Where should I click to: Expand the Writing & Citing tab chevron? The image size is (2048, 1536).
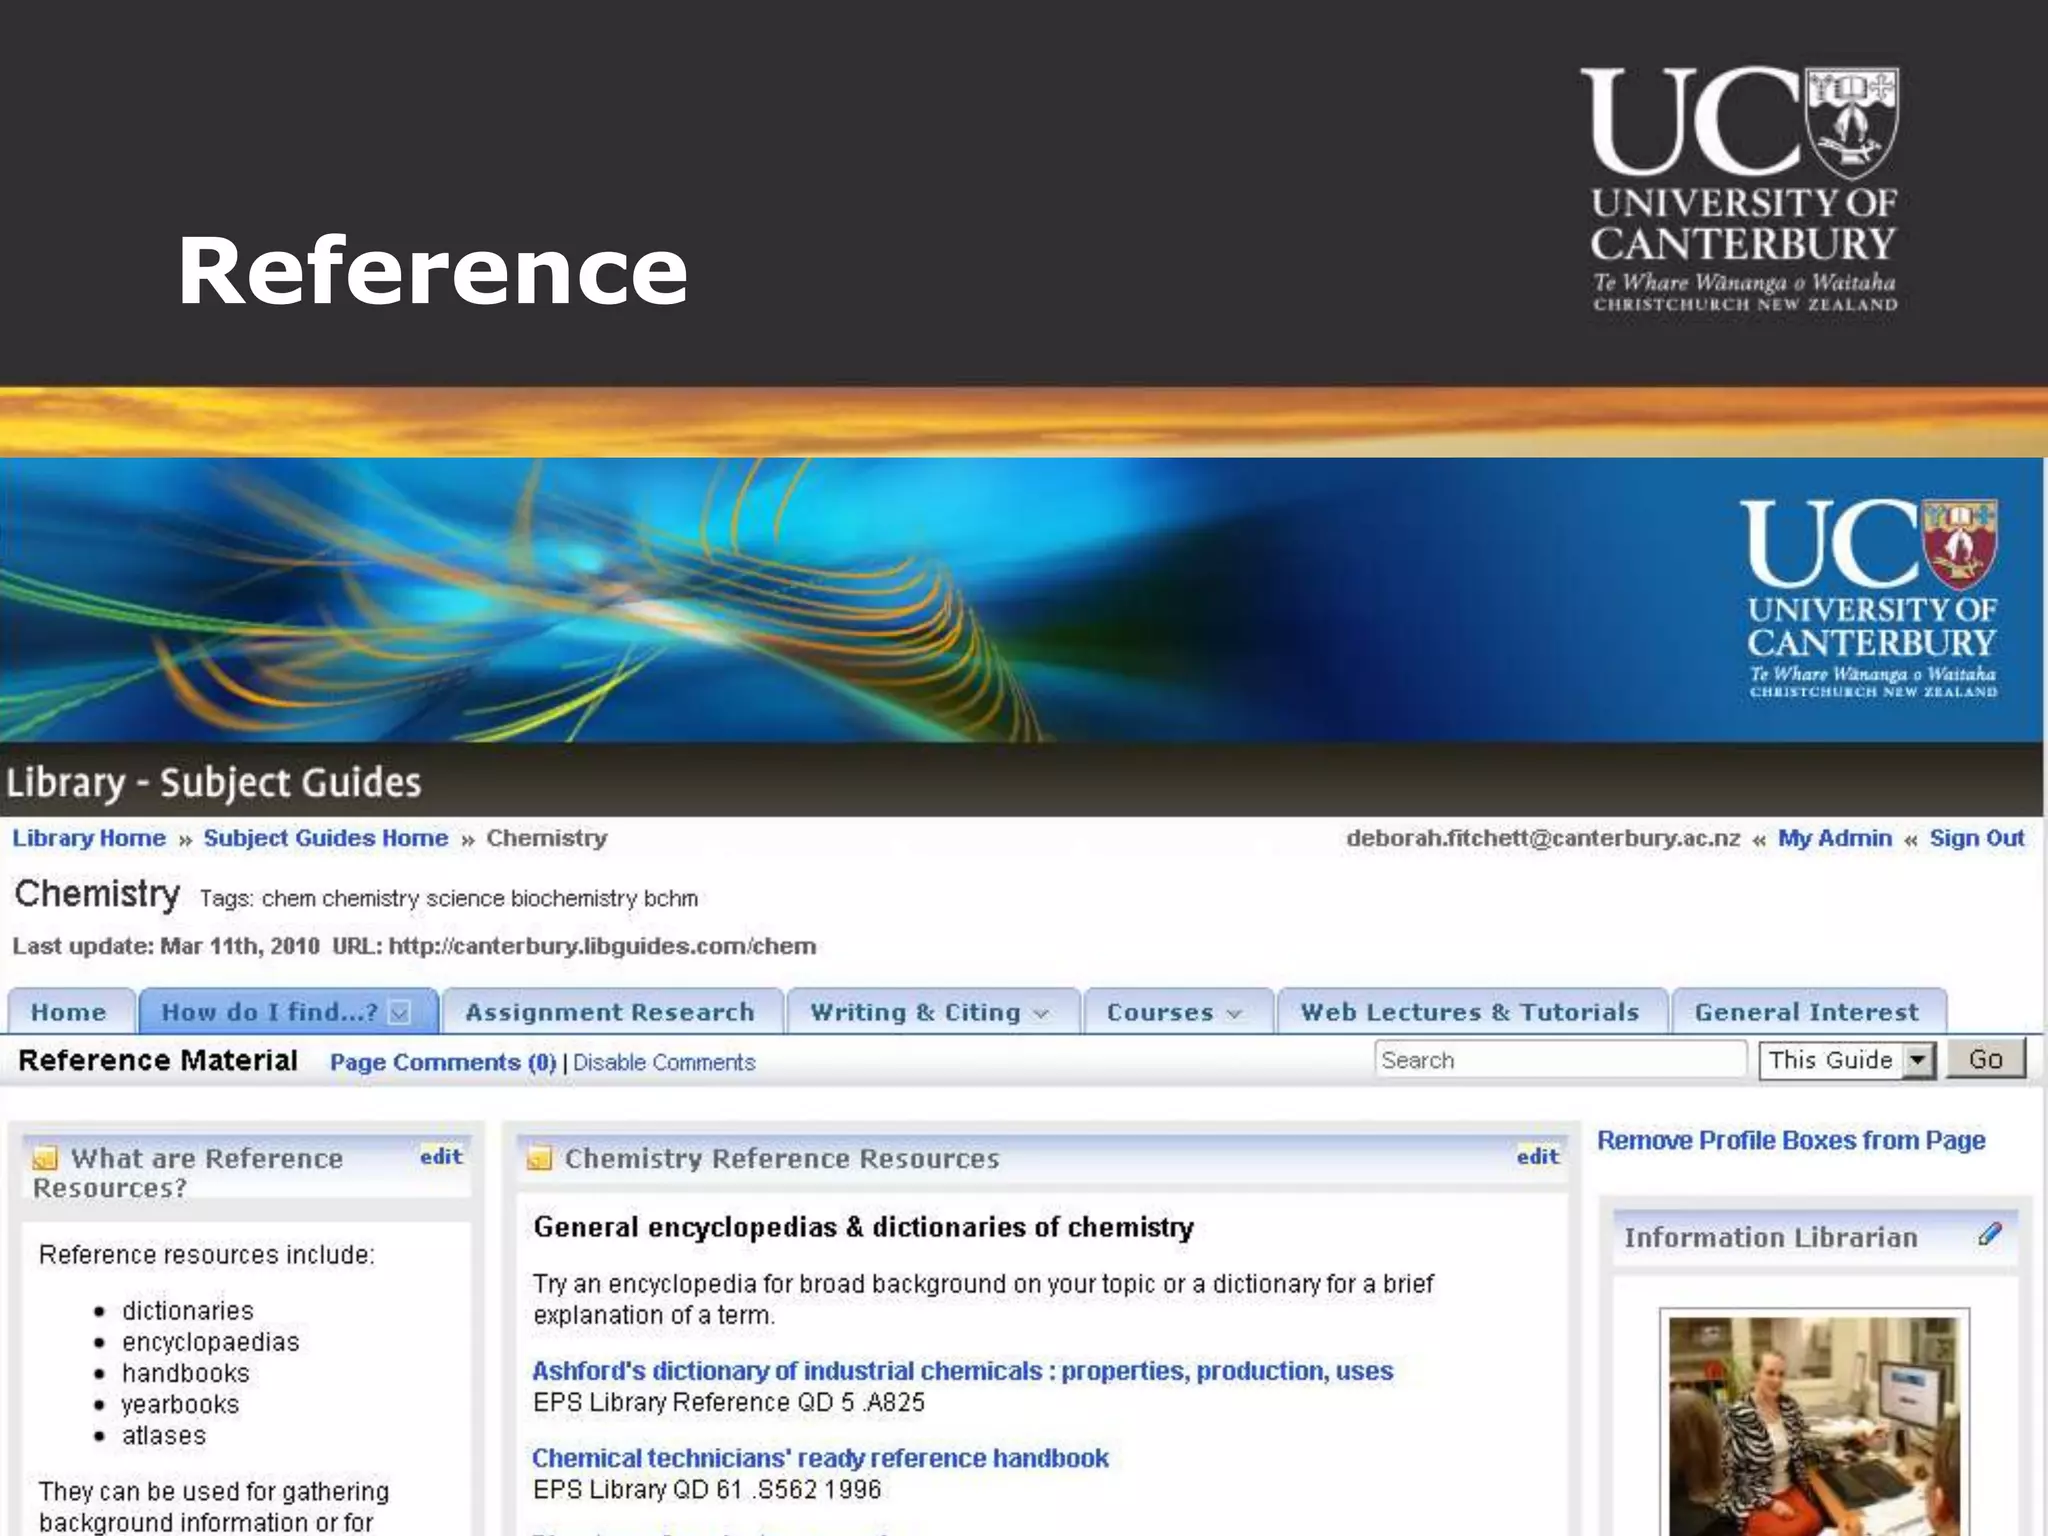[1041, 1014]
